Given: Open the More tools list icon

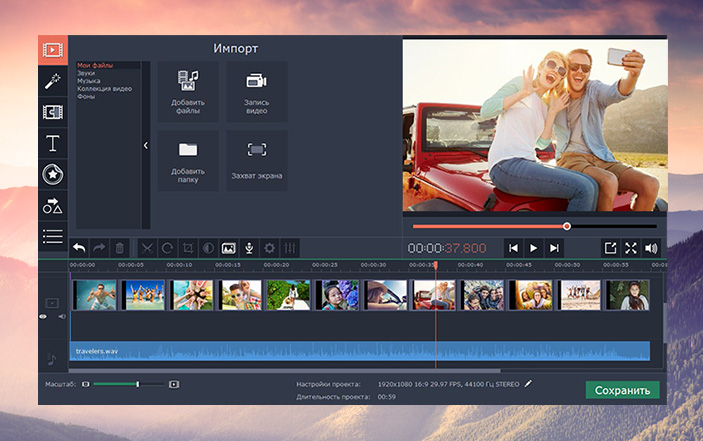Looking at the screenshot, I should (53, 236).
